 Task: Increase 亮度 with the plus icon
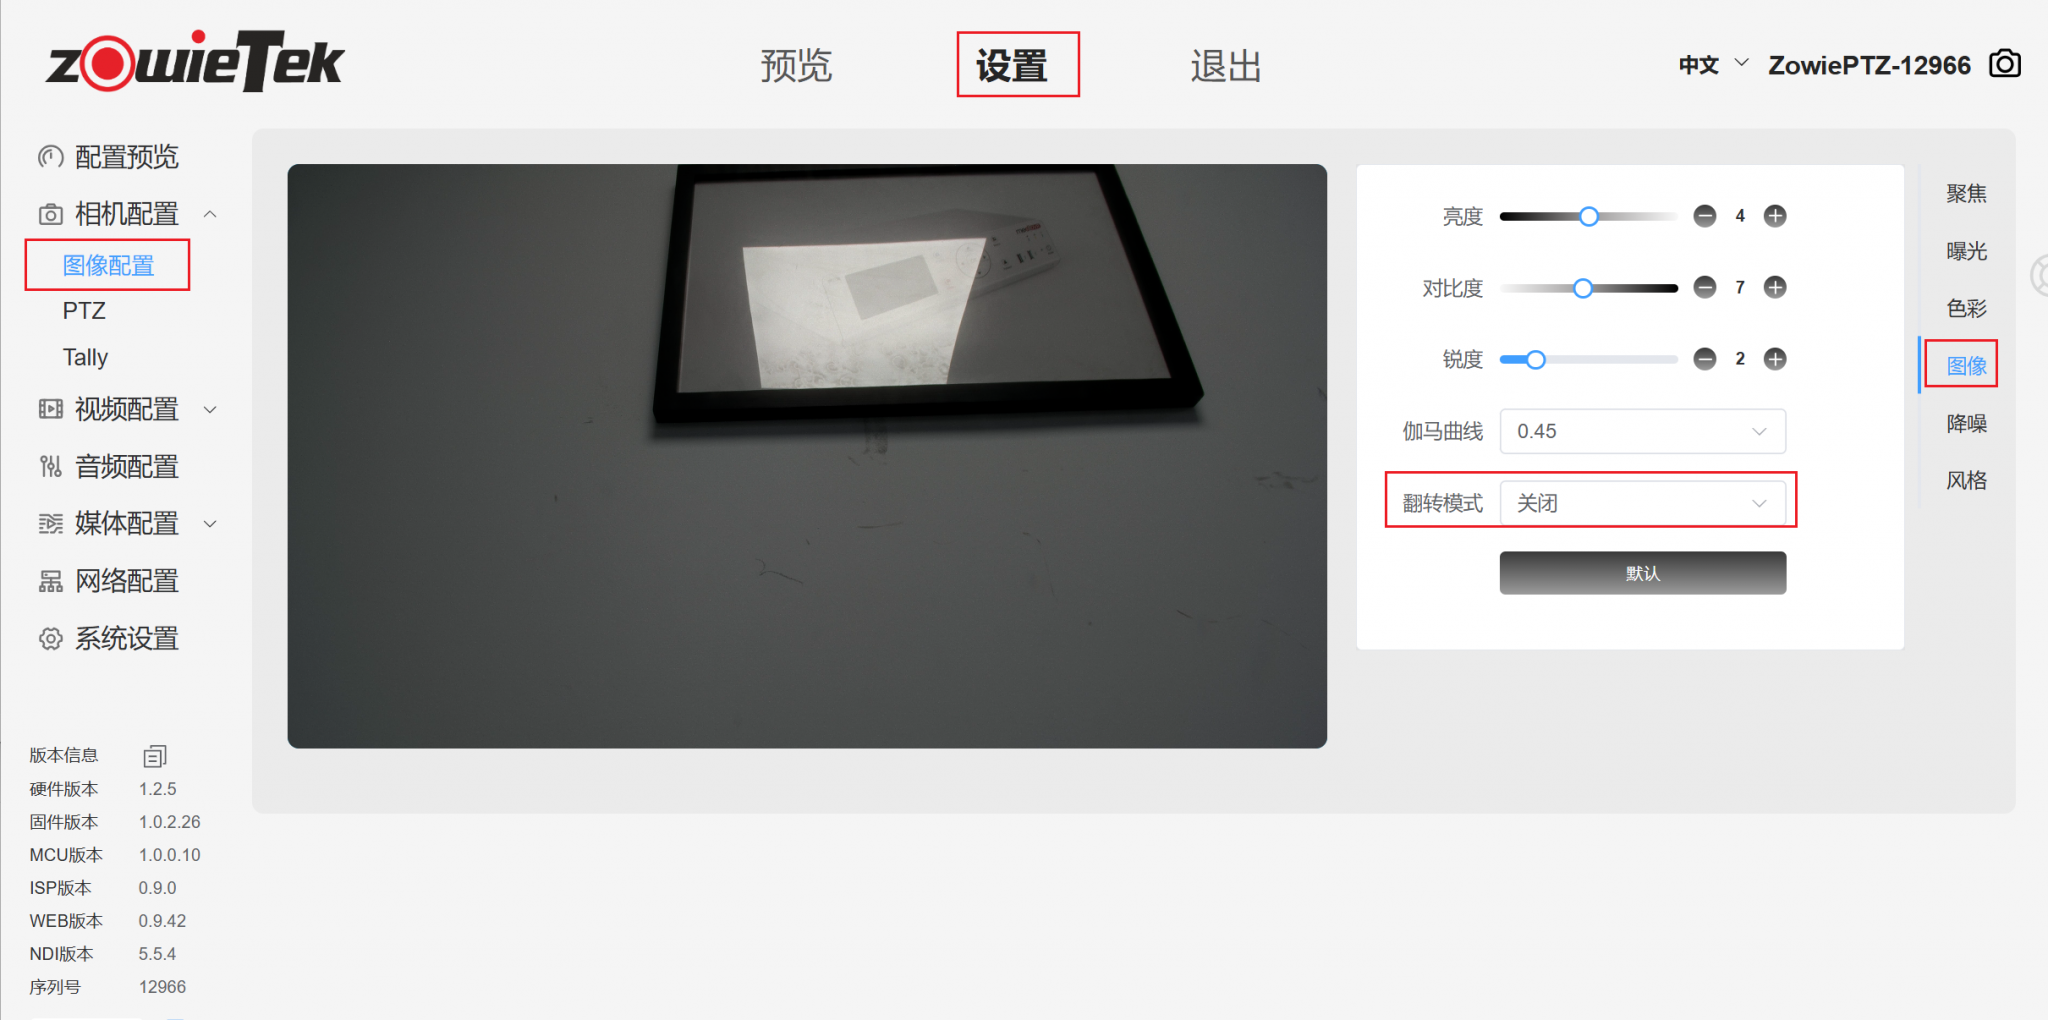pyautogui.click(x=1775, y=216)
